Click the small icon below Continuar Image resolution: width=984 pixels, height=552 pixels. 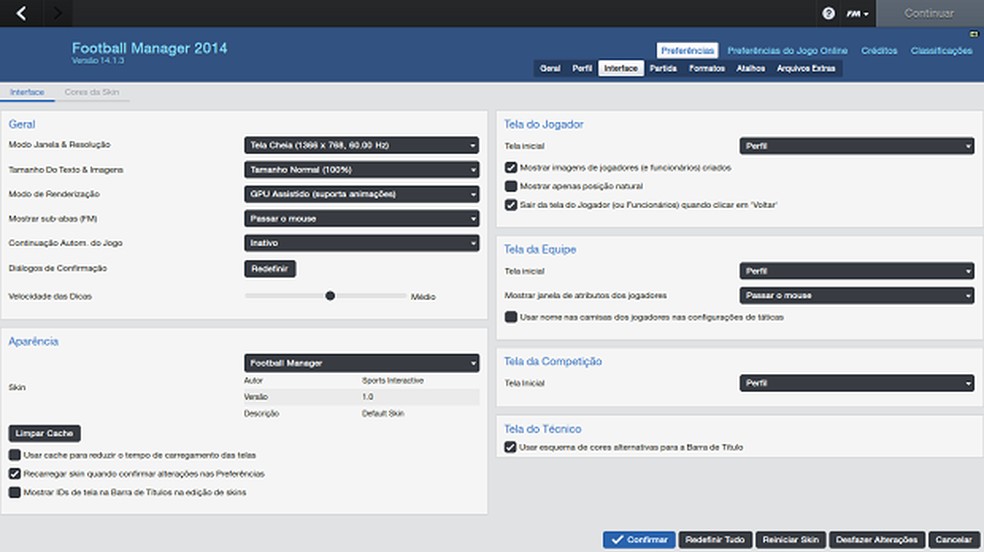pyautogui.click(x=974, y=34)
